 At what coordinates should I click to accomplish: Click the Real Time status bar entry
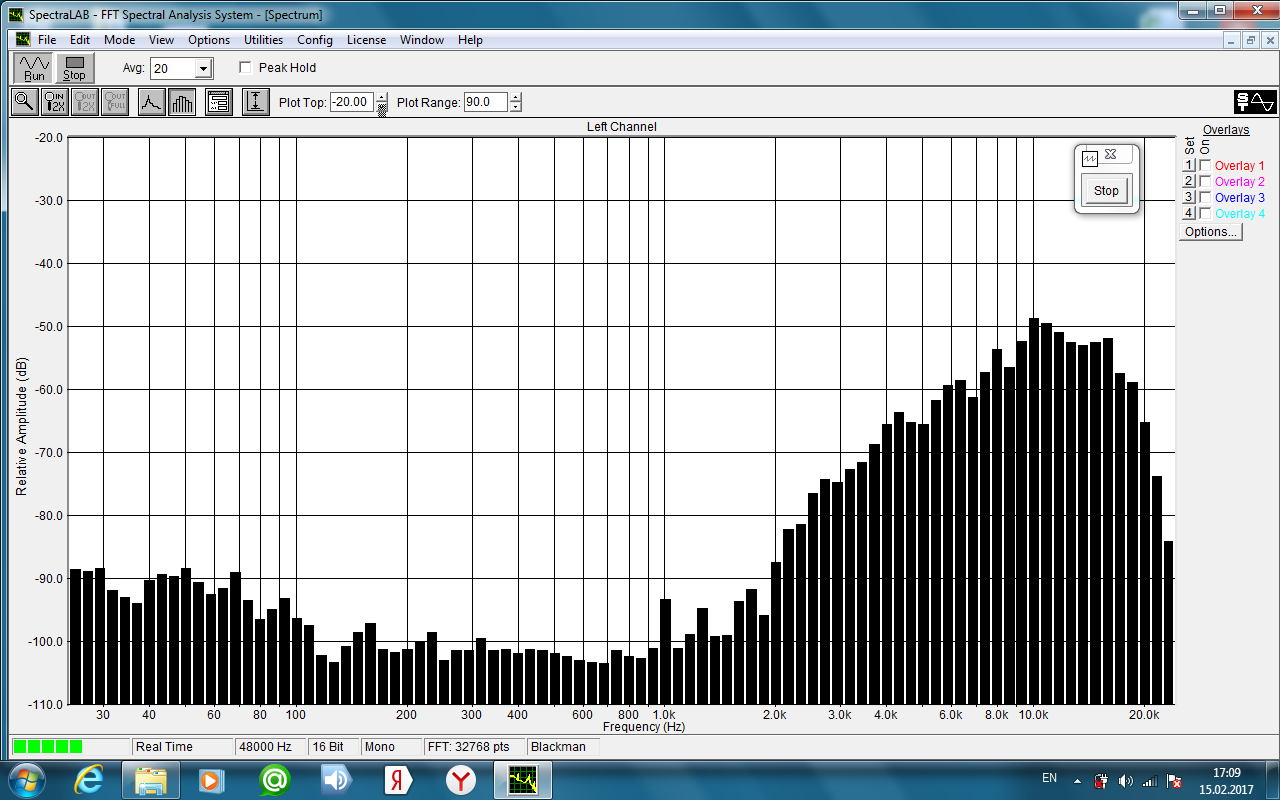click(182, 747)
